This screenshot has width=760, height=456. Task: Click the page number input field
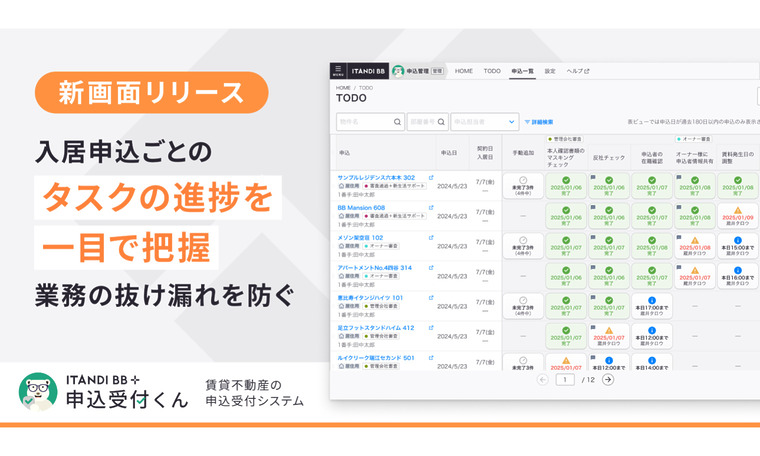(x=566, y=379)
